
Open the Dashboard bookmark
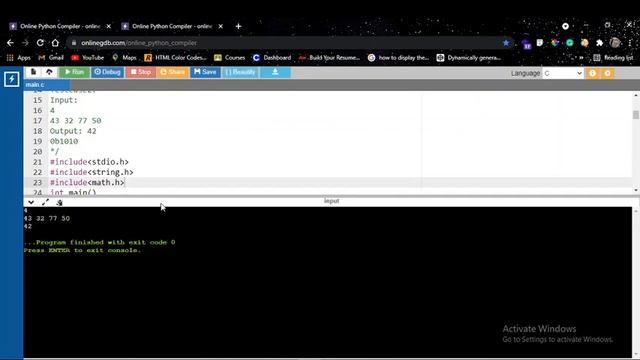point(272,58)
